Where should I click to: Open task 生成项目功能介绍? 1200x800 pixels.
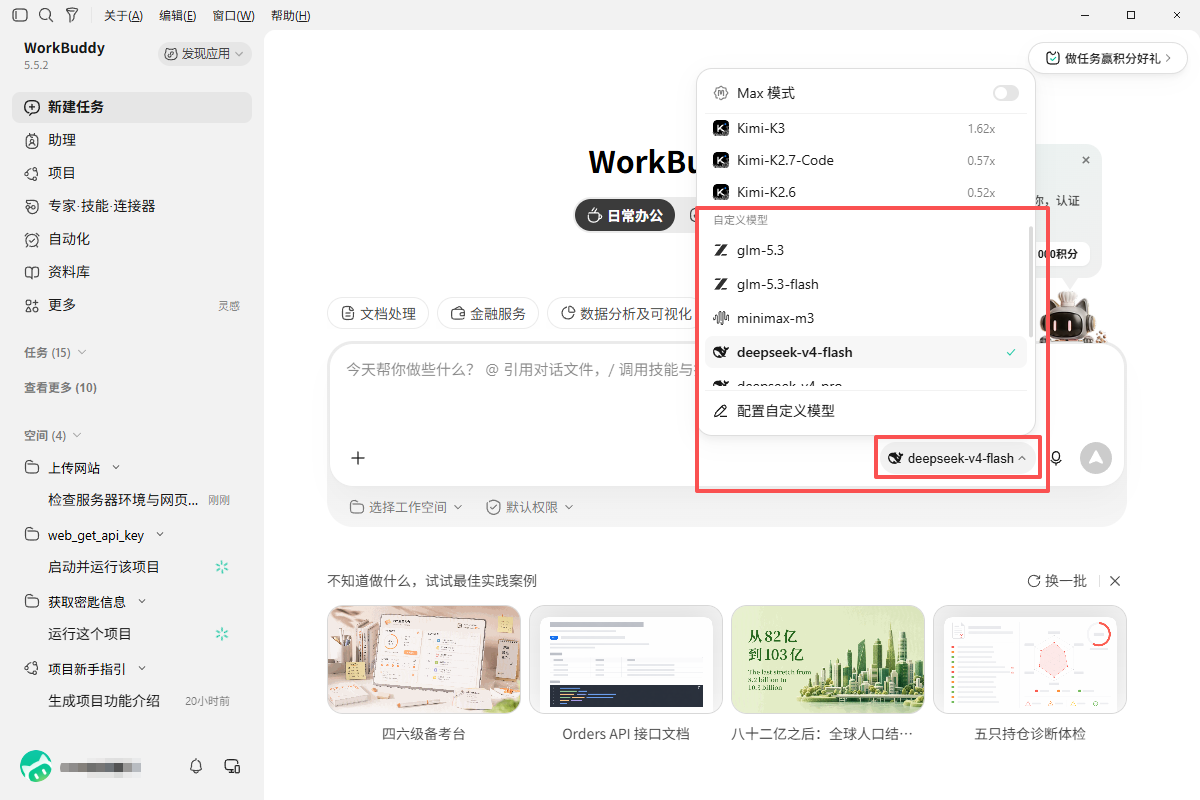point(104,701)
